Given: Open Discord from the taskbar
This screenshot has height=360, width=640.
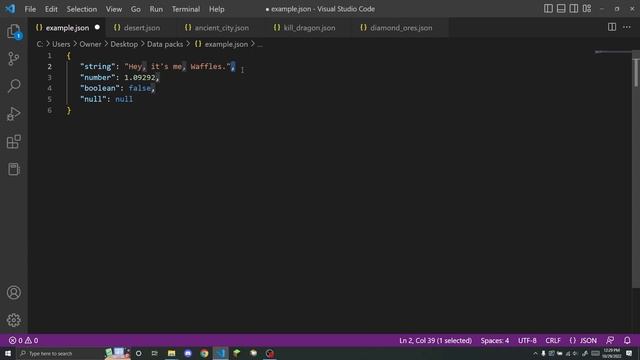Looking at the screenshot, I should click(x=188, y=353).
